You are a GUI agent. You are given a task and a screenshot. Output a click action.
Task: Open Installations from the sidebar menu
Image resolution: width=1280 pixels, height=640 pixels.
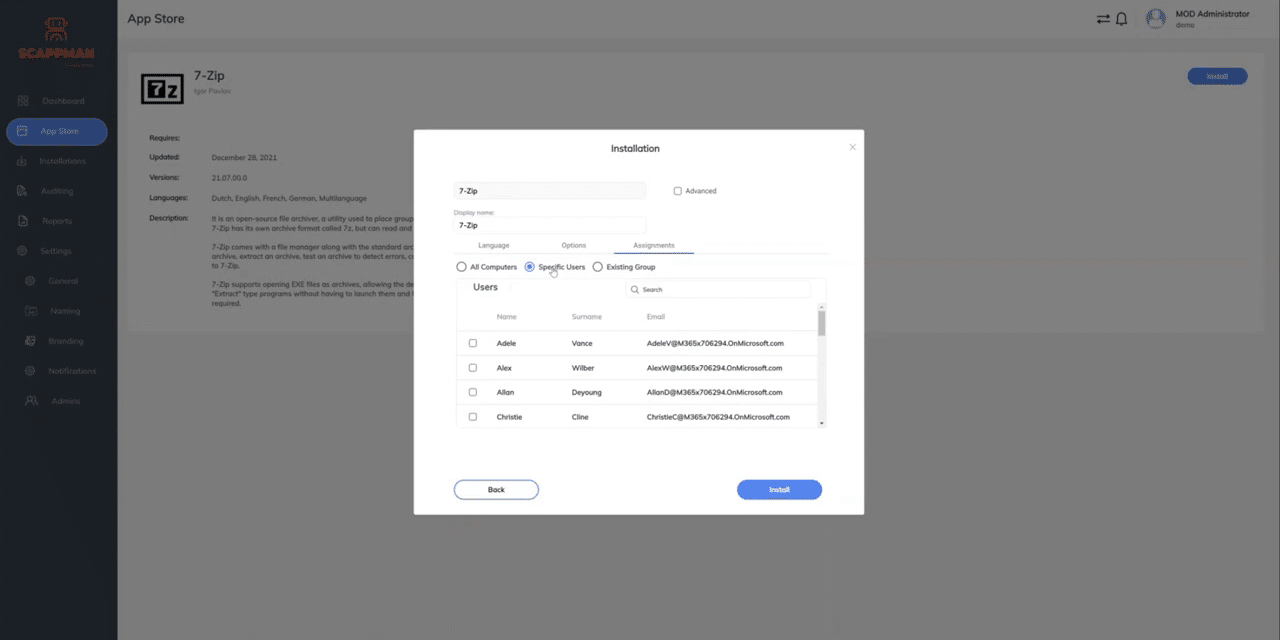tap(63, 161)
